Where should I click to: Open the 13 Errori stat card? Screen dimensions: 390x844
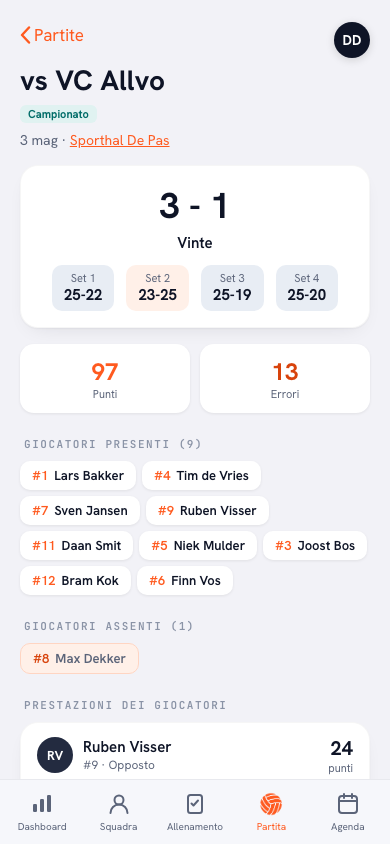tap(285, 378)
